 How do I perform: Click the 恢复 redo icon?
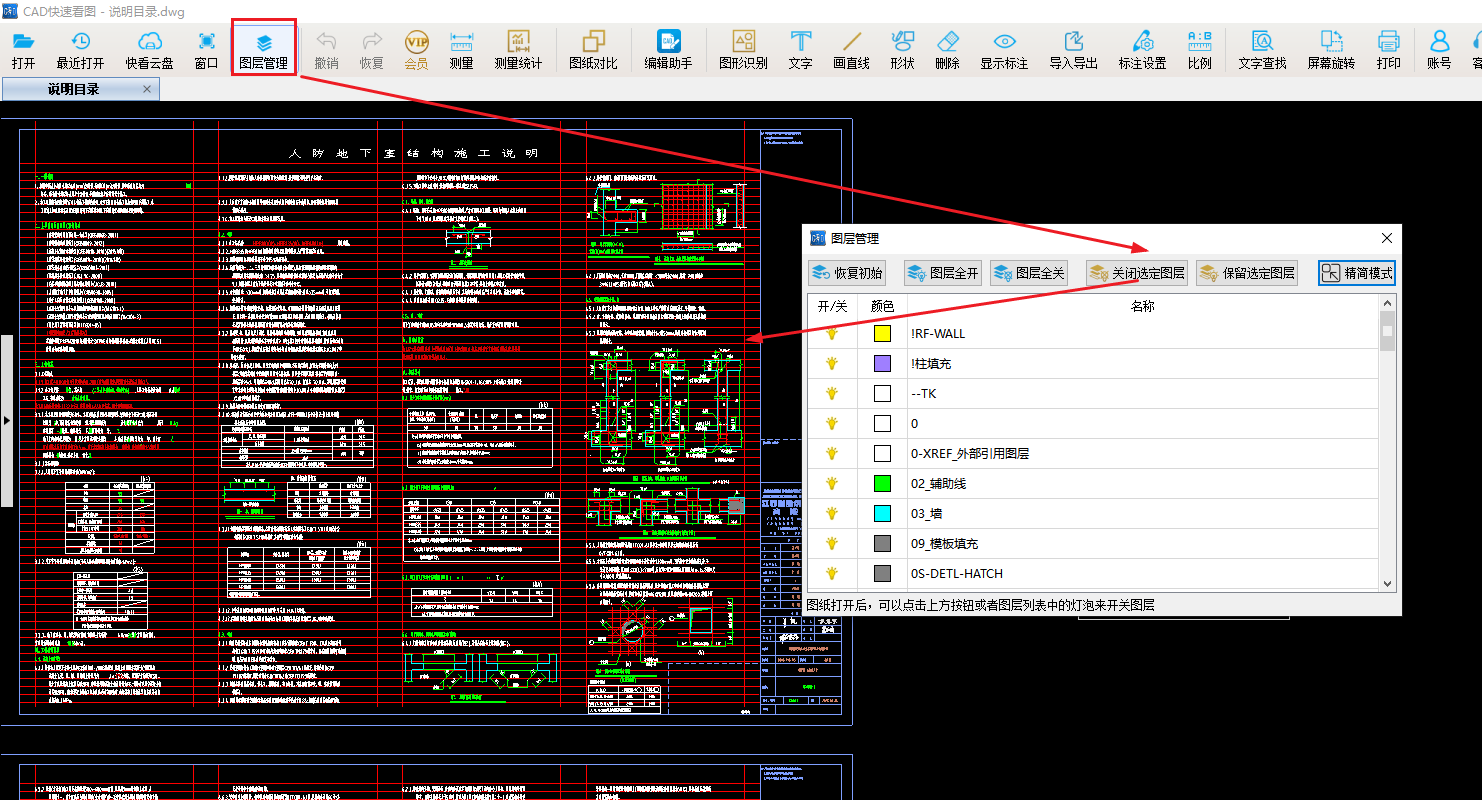371,50
